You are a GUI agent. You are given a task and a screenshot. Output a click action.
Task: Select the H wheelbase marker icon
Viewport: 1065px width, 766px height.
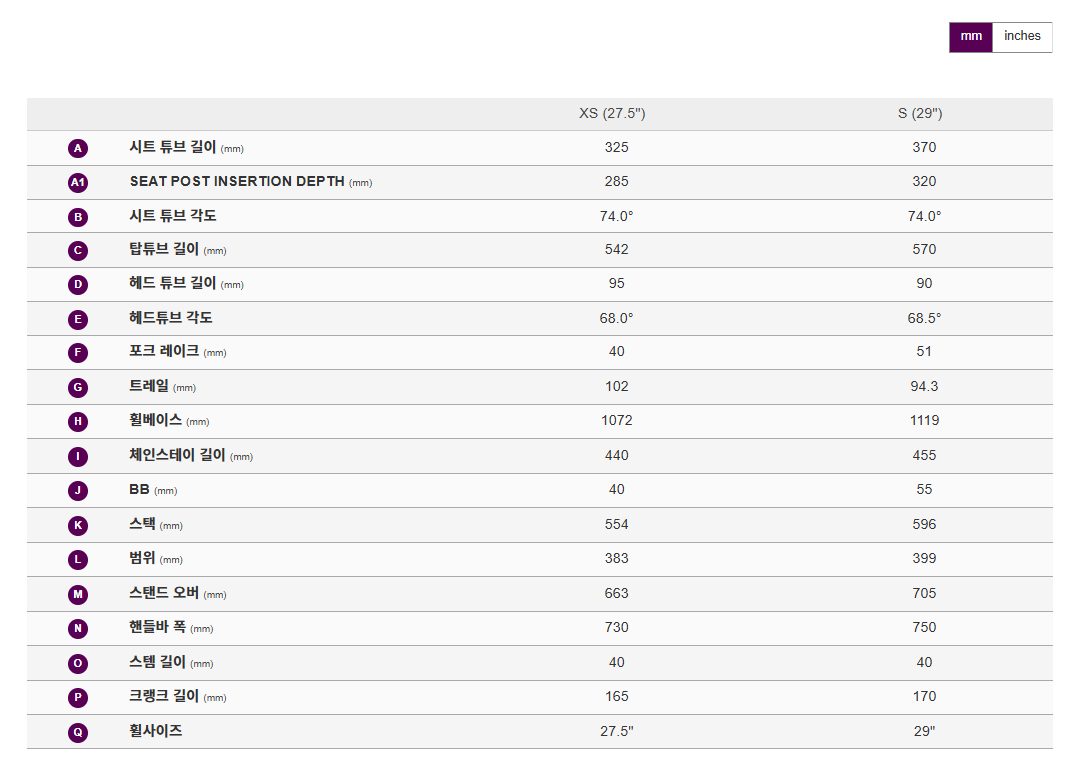pos(78,421)
